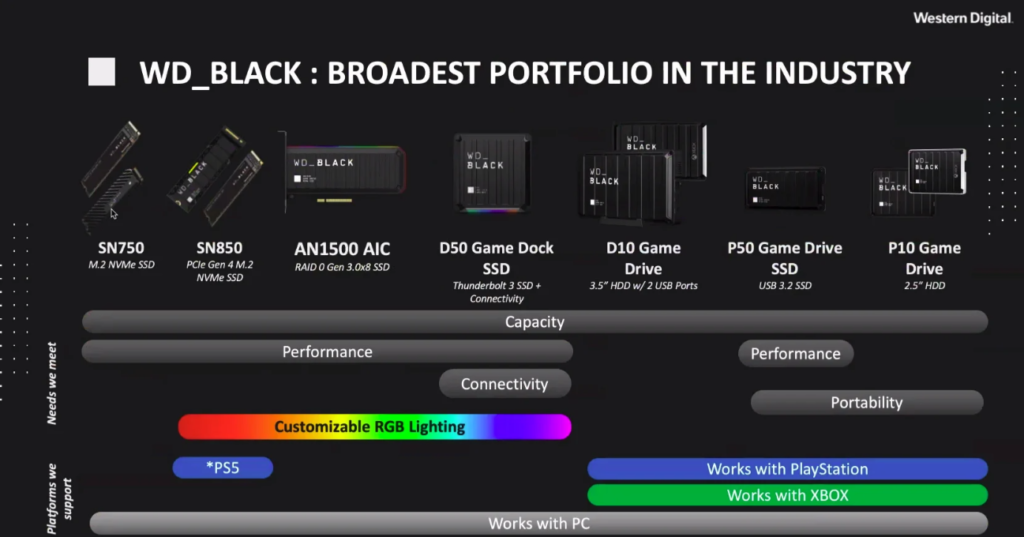The image size is (1024, 537).
Task: Click the D10 Game Drive name
Action: [x=643, y=258]
